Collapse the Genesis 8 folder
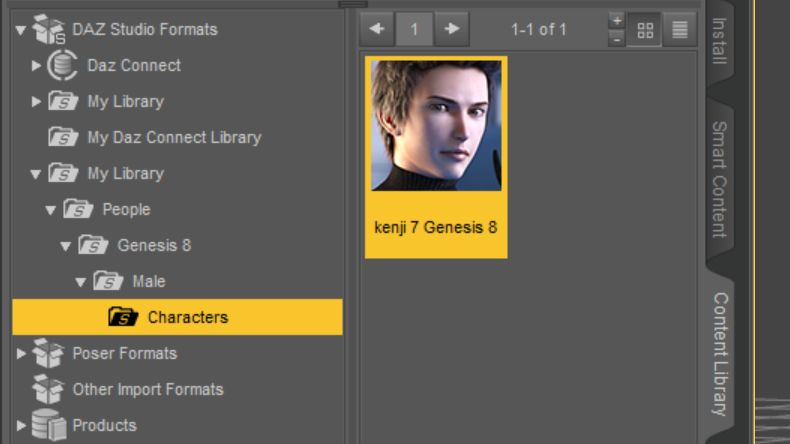Viewport: 790px width, 444px height. pos(65,246)
